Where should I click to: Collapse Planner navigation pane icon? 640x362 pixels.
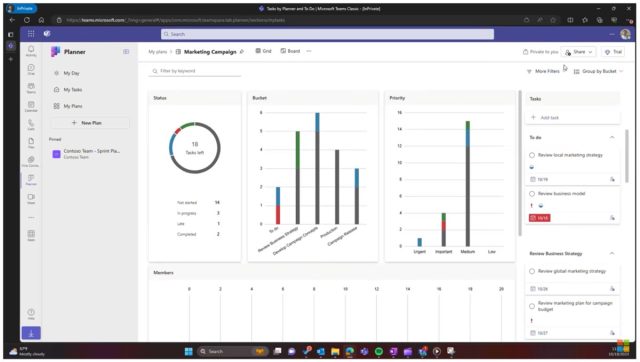pos(126,52)
